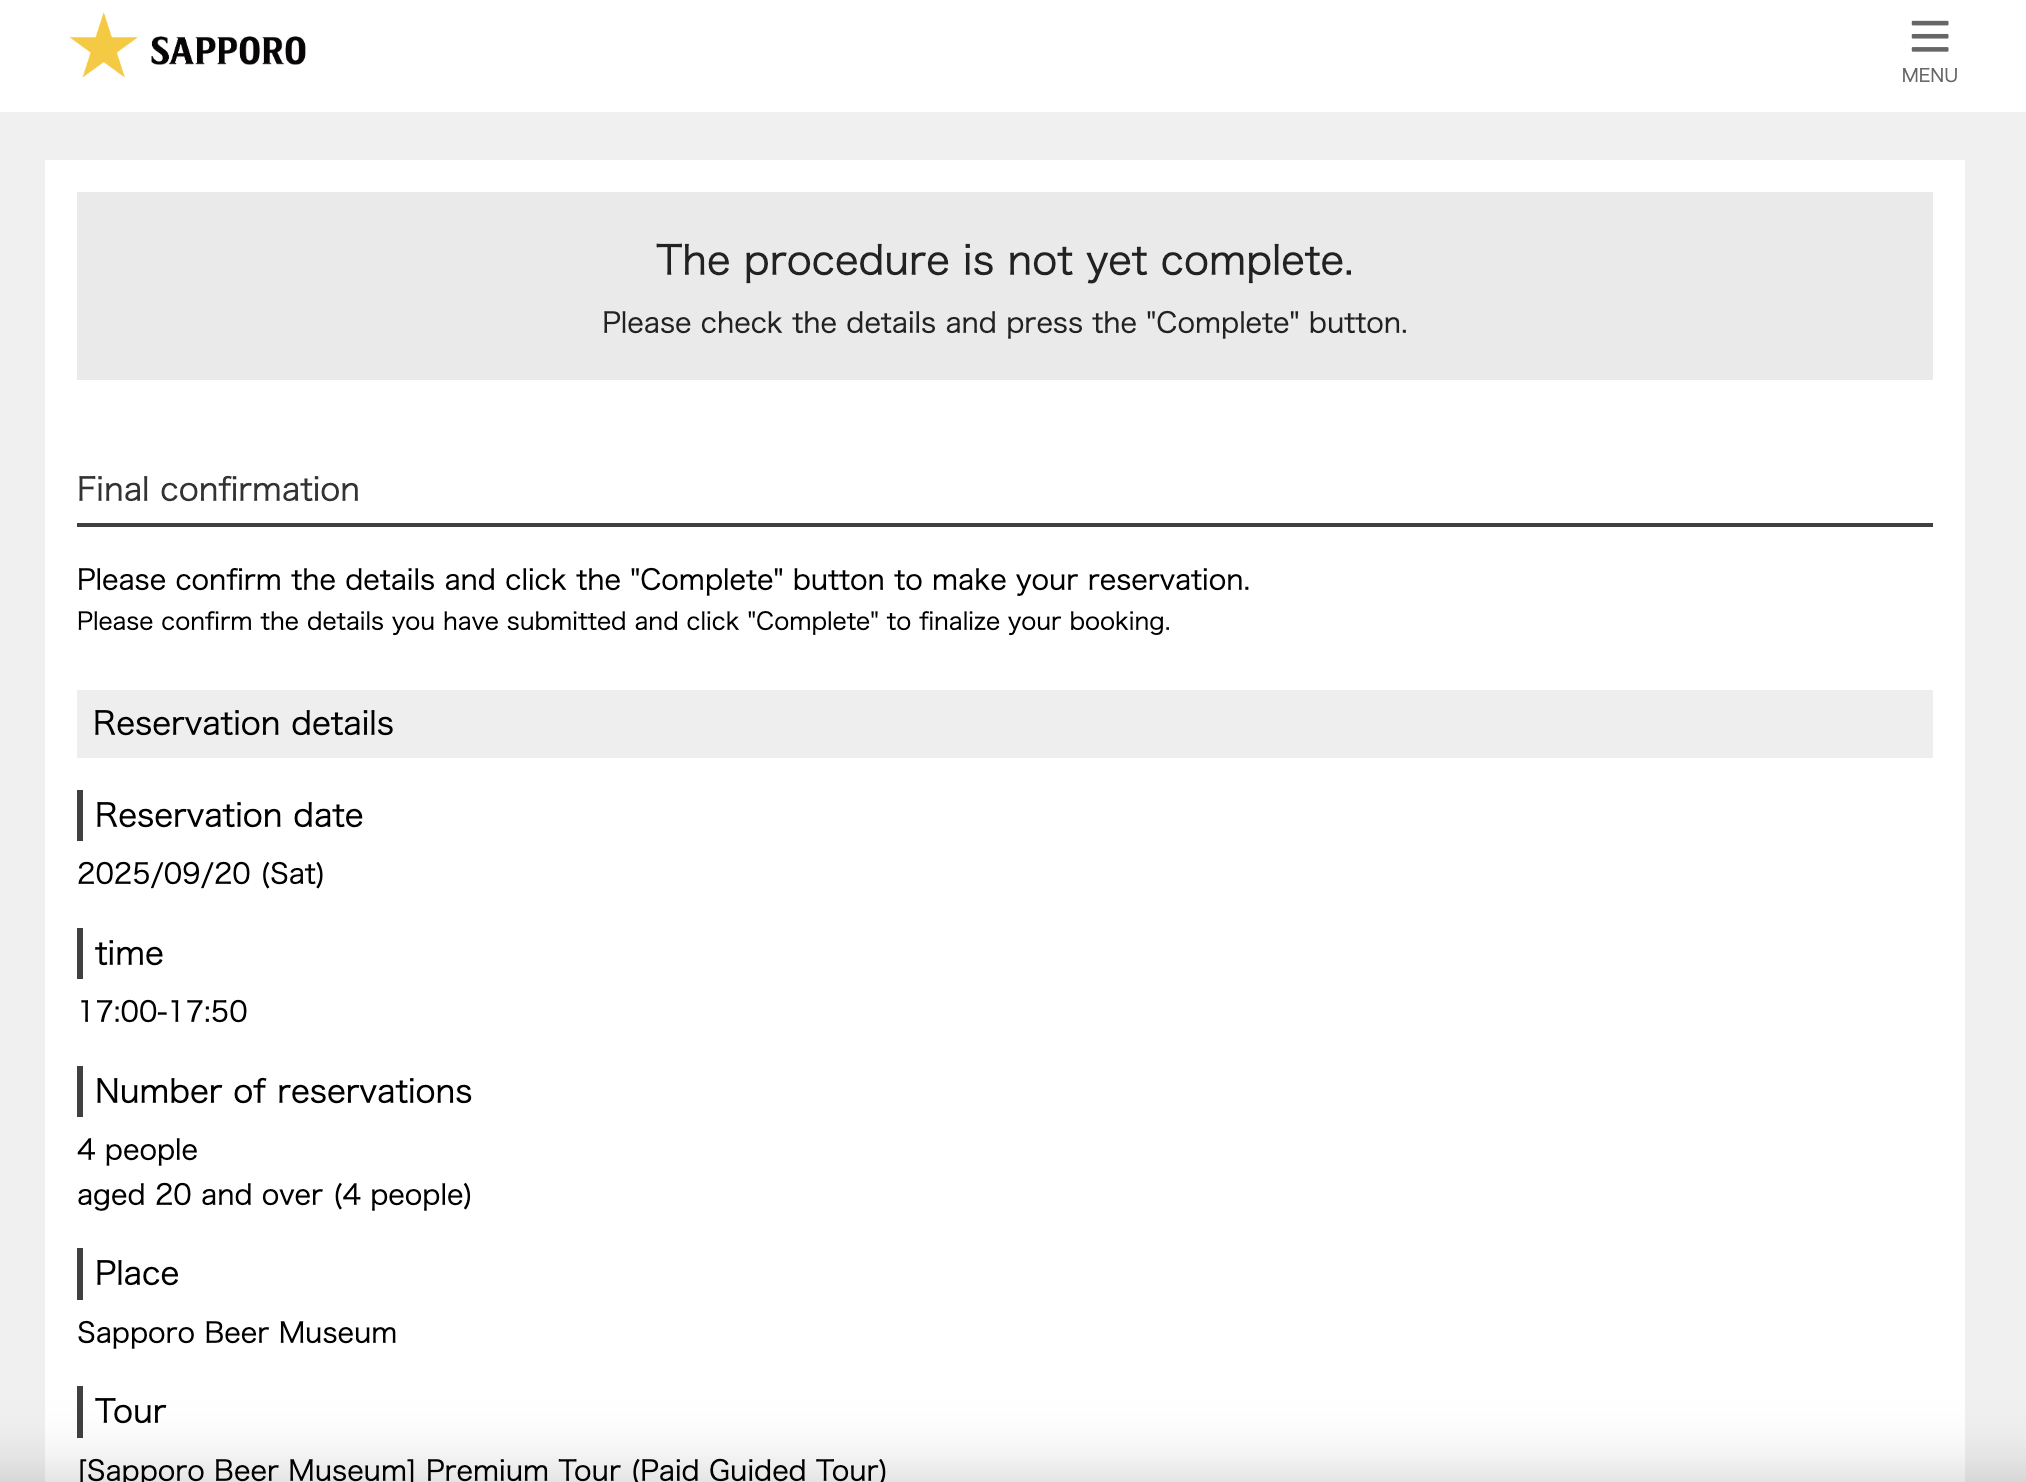Click the time slot 17:00-17:50
The height and width of the screenshot is (1482, 2026).
pos(162,1011)
